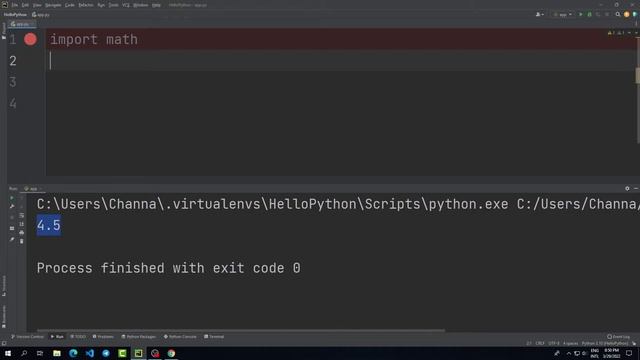Click the teal JetBrains toolbox icon
This screenshot has width=640, height=360.
coord(635,15)
